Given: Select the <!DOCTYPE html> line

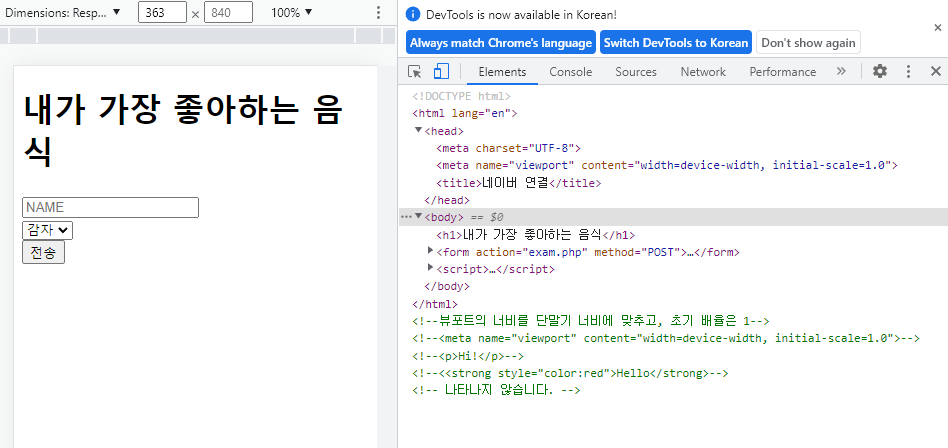Looking at the screenshot, I should coord(461,96).
